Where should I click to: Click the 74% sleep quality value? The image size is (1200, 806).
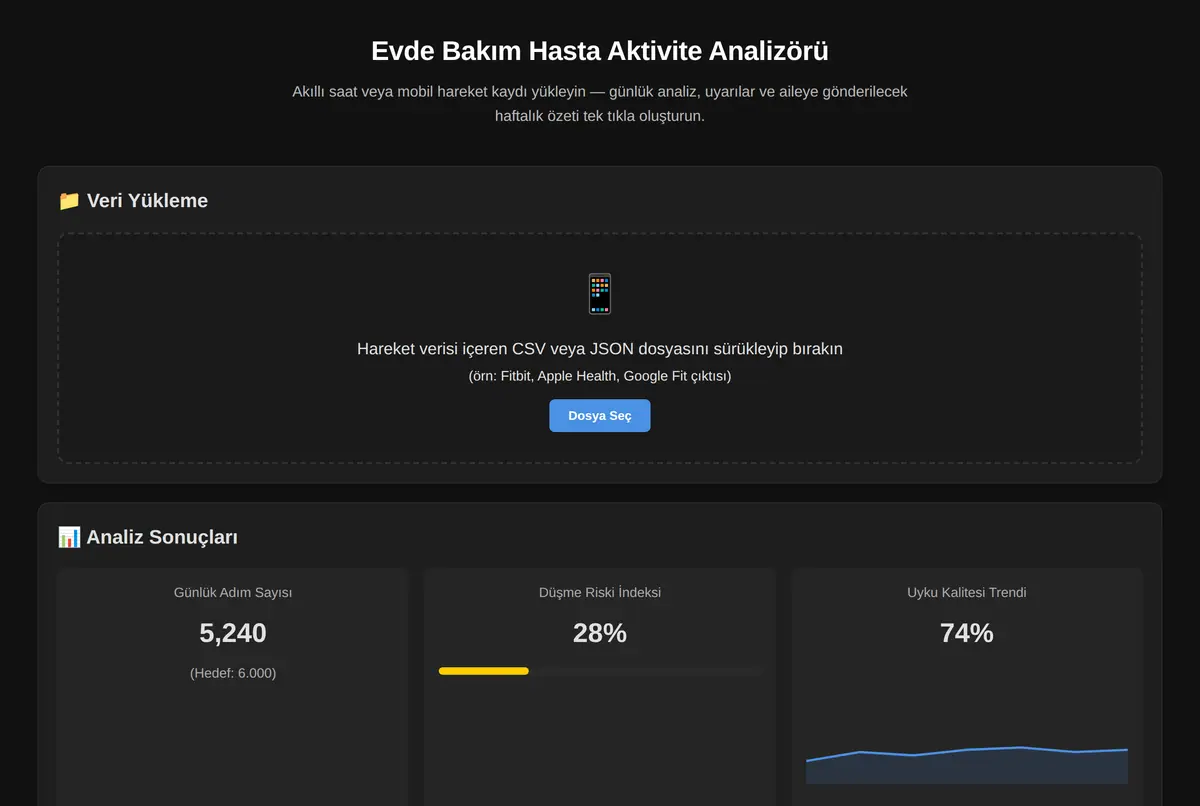click(967, 633)
